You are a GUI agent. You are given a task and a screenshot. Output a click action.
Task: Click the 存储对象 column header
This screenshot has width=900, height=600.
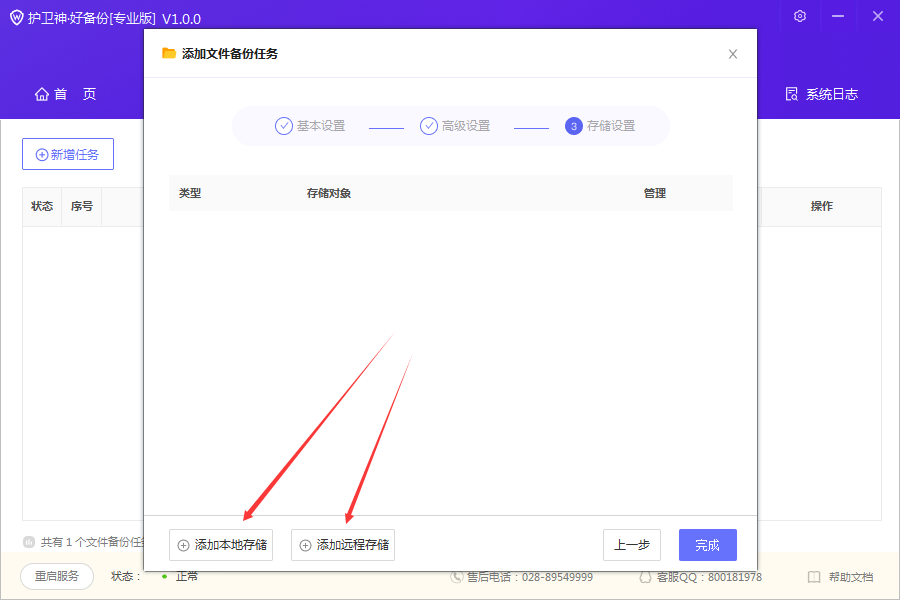[328, 193]
